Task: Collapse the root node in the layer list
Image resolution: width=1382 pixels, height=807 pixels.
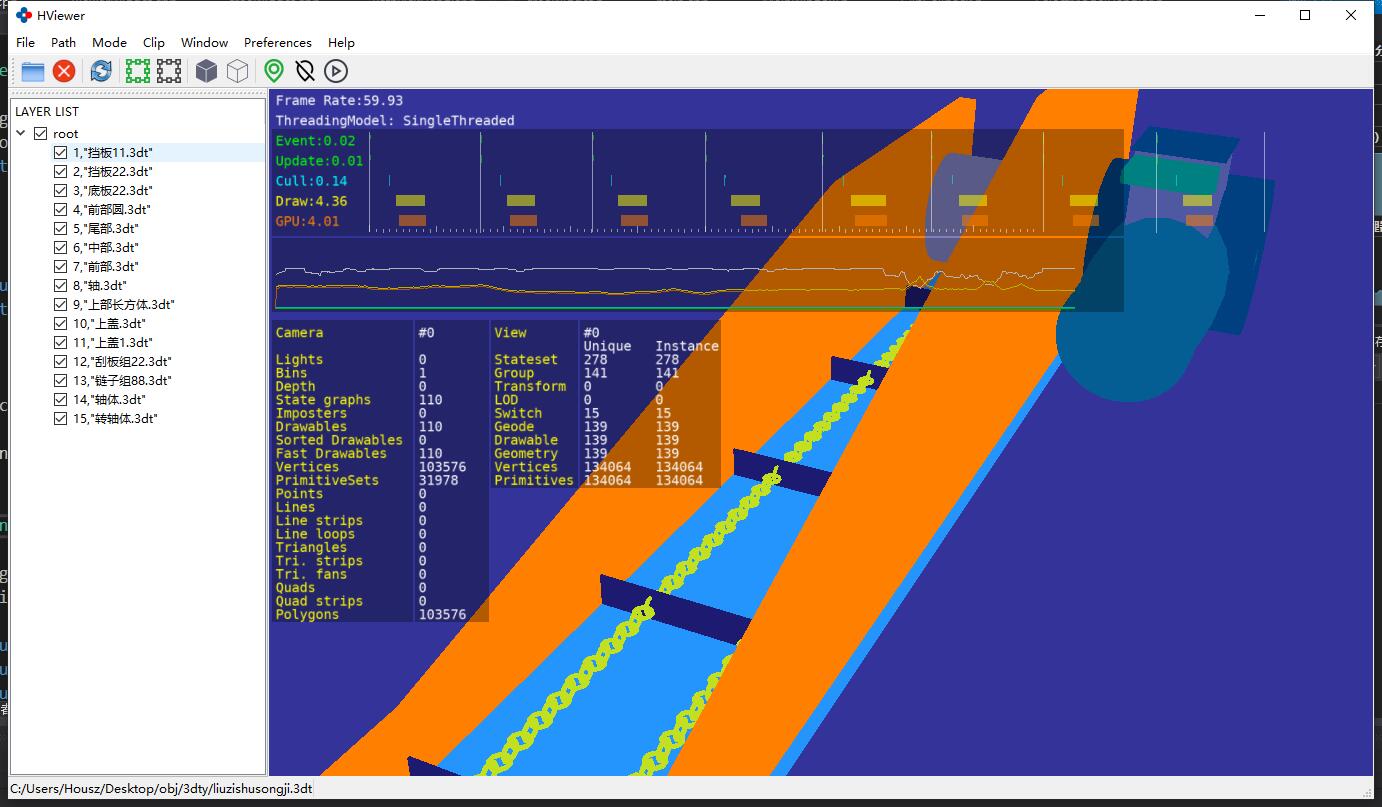Action: [x=21, y=133]
